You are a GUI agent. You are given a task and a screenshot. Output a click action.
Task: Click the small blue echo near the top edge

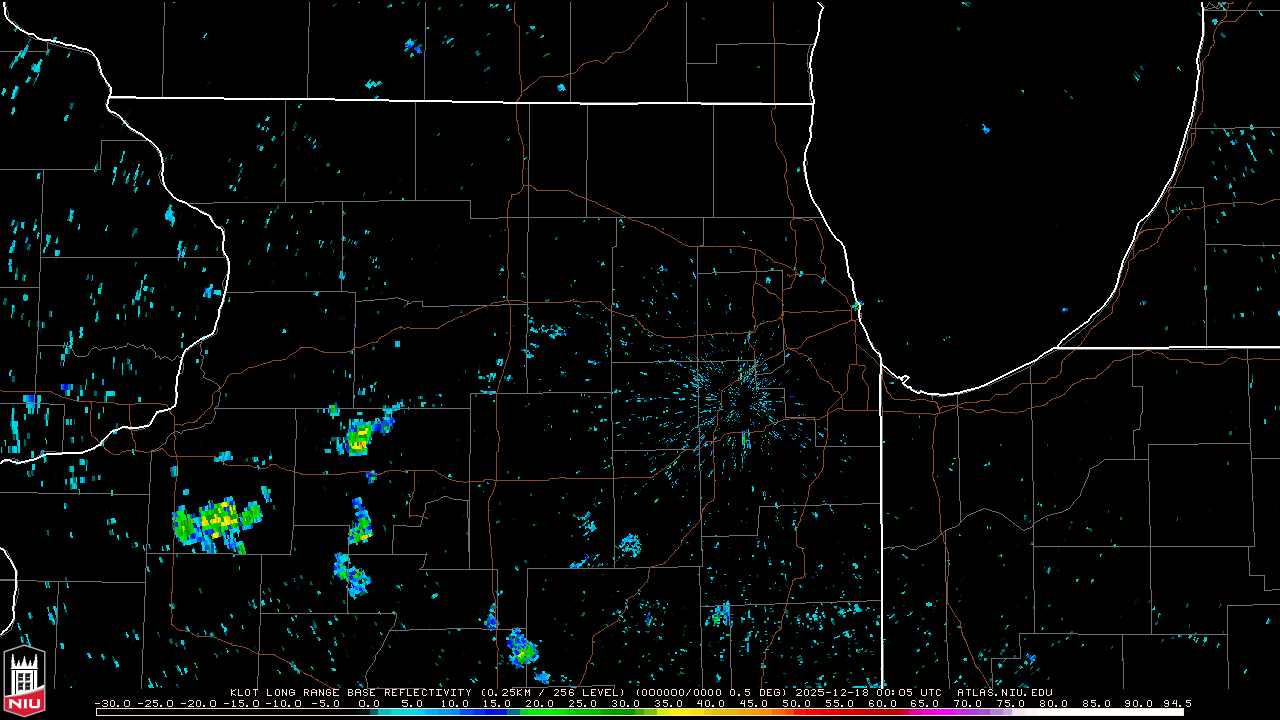coord(411,46)
